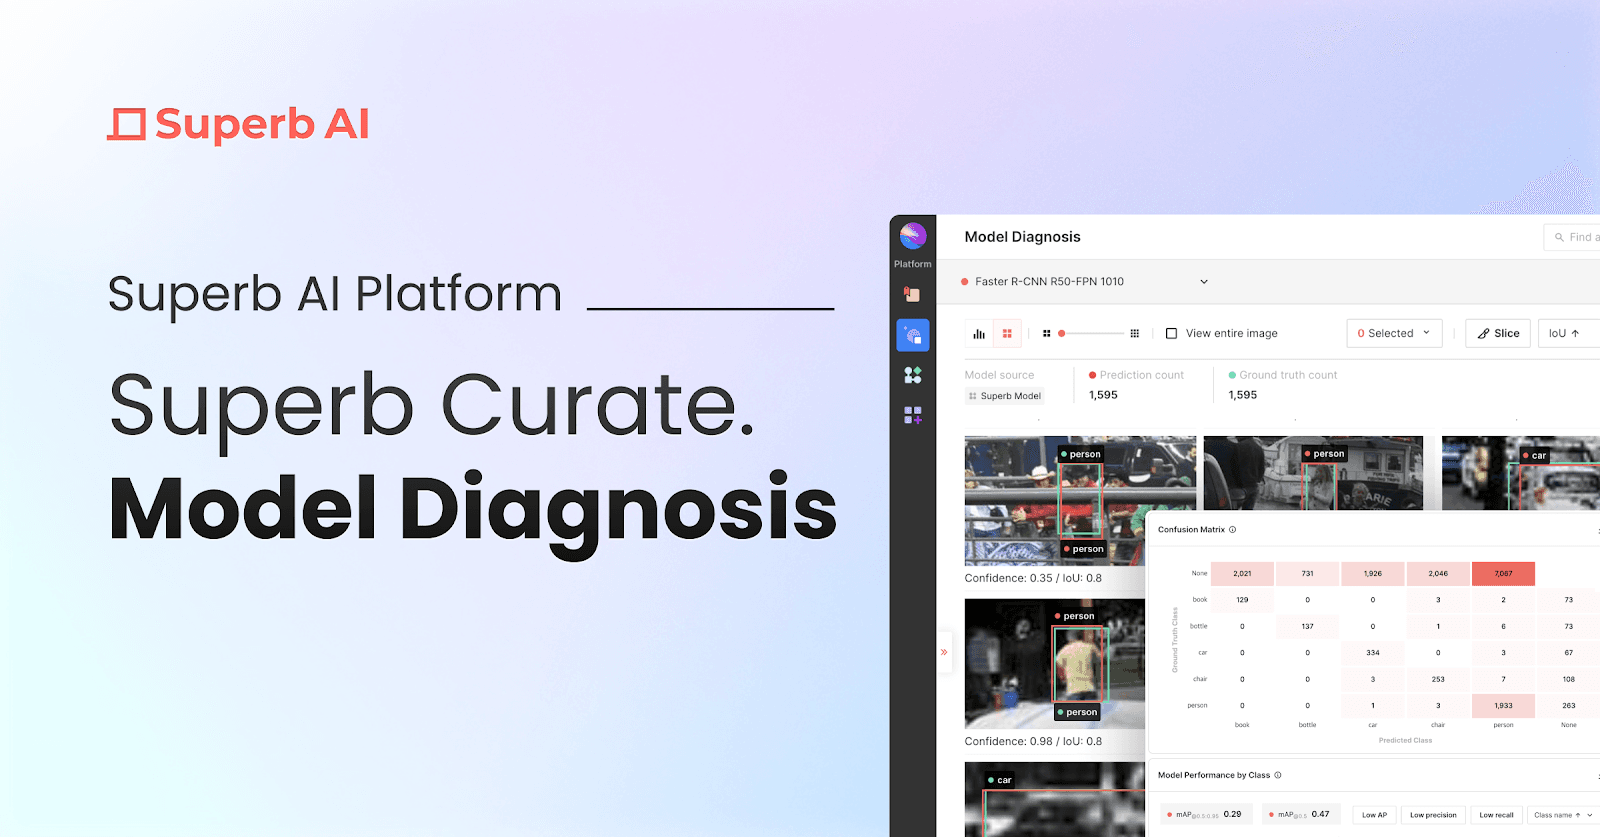Open the highlighted Curate icon in the sidebar

pyautogui.click(x=913, y=335)
